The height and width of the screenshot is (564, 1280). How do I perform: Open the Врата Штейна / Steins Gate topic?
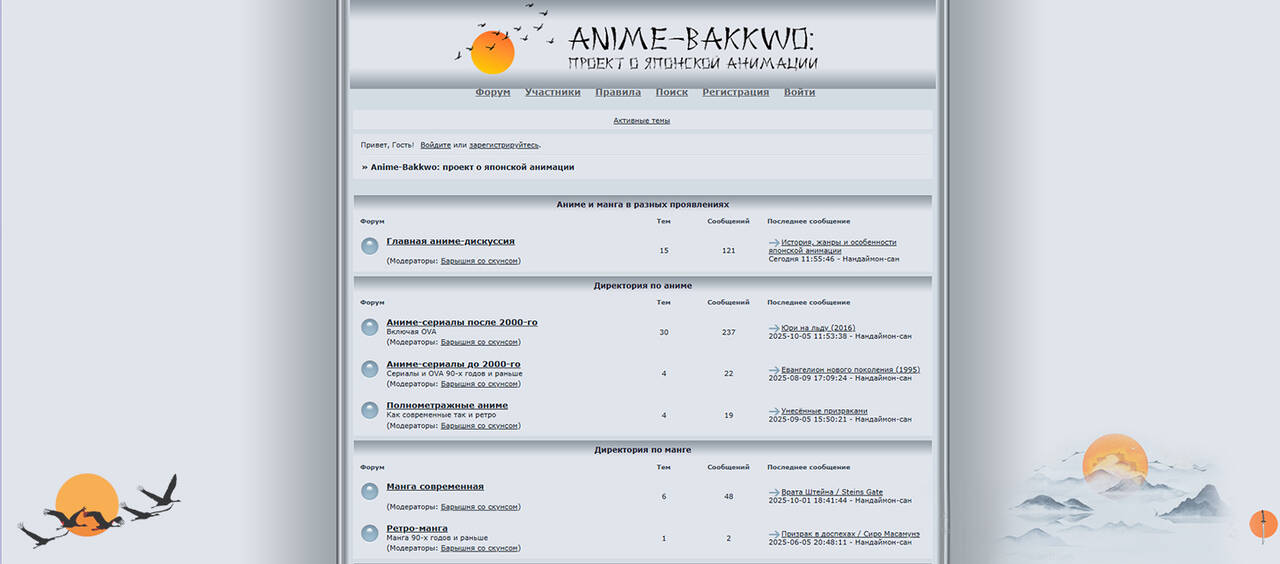pyautogui.click(x=832, y=492)
